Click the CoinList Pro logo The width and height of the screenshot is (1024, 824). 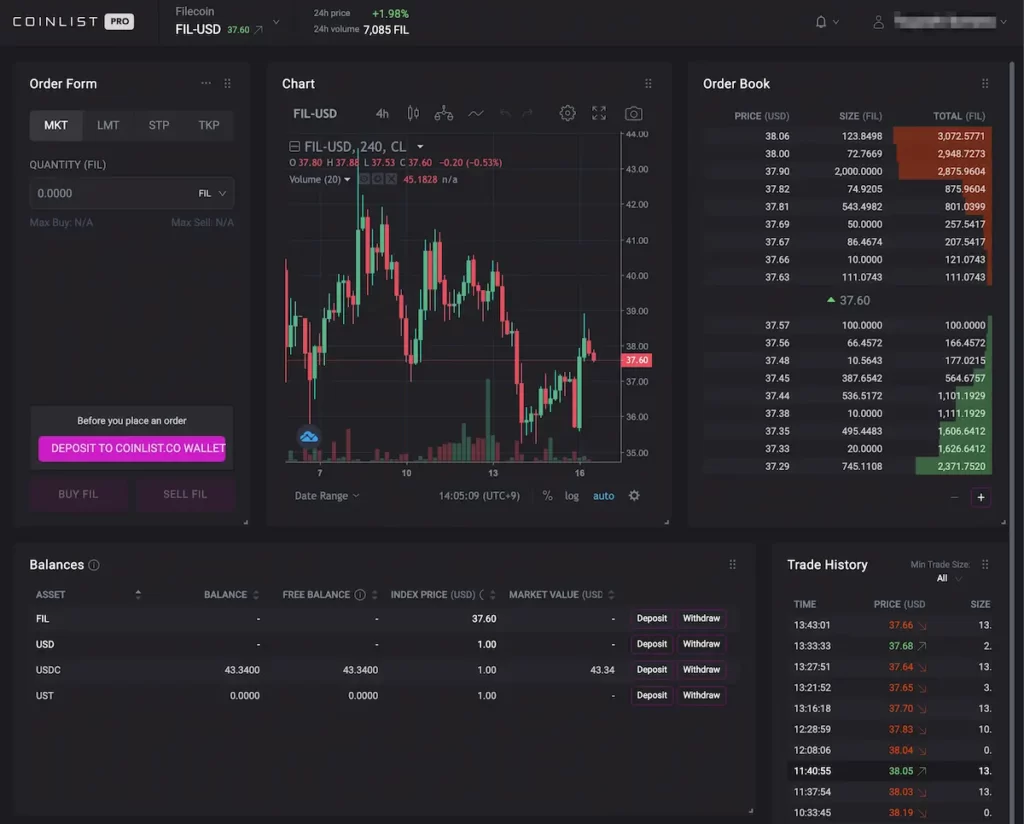click(x=73, y=22)
